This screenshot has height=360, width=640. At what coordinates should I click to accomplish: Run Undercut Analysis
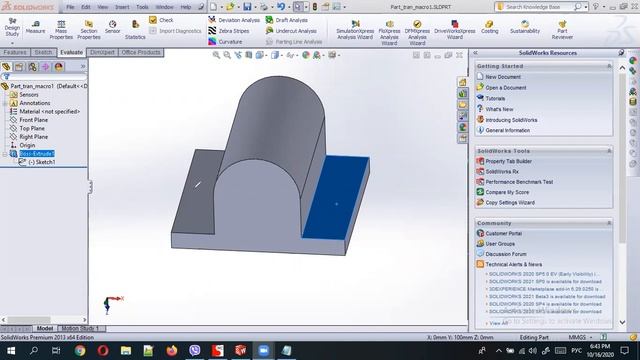[291, 31]
